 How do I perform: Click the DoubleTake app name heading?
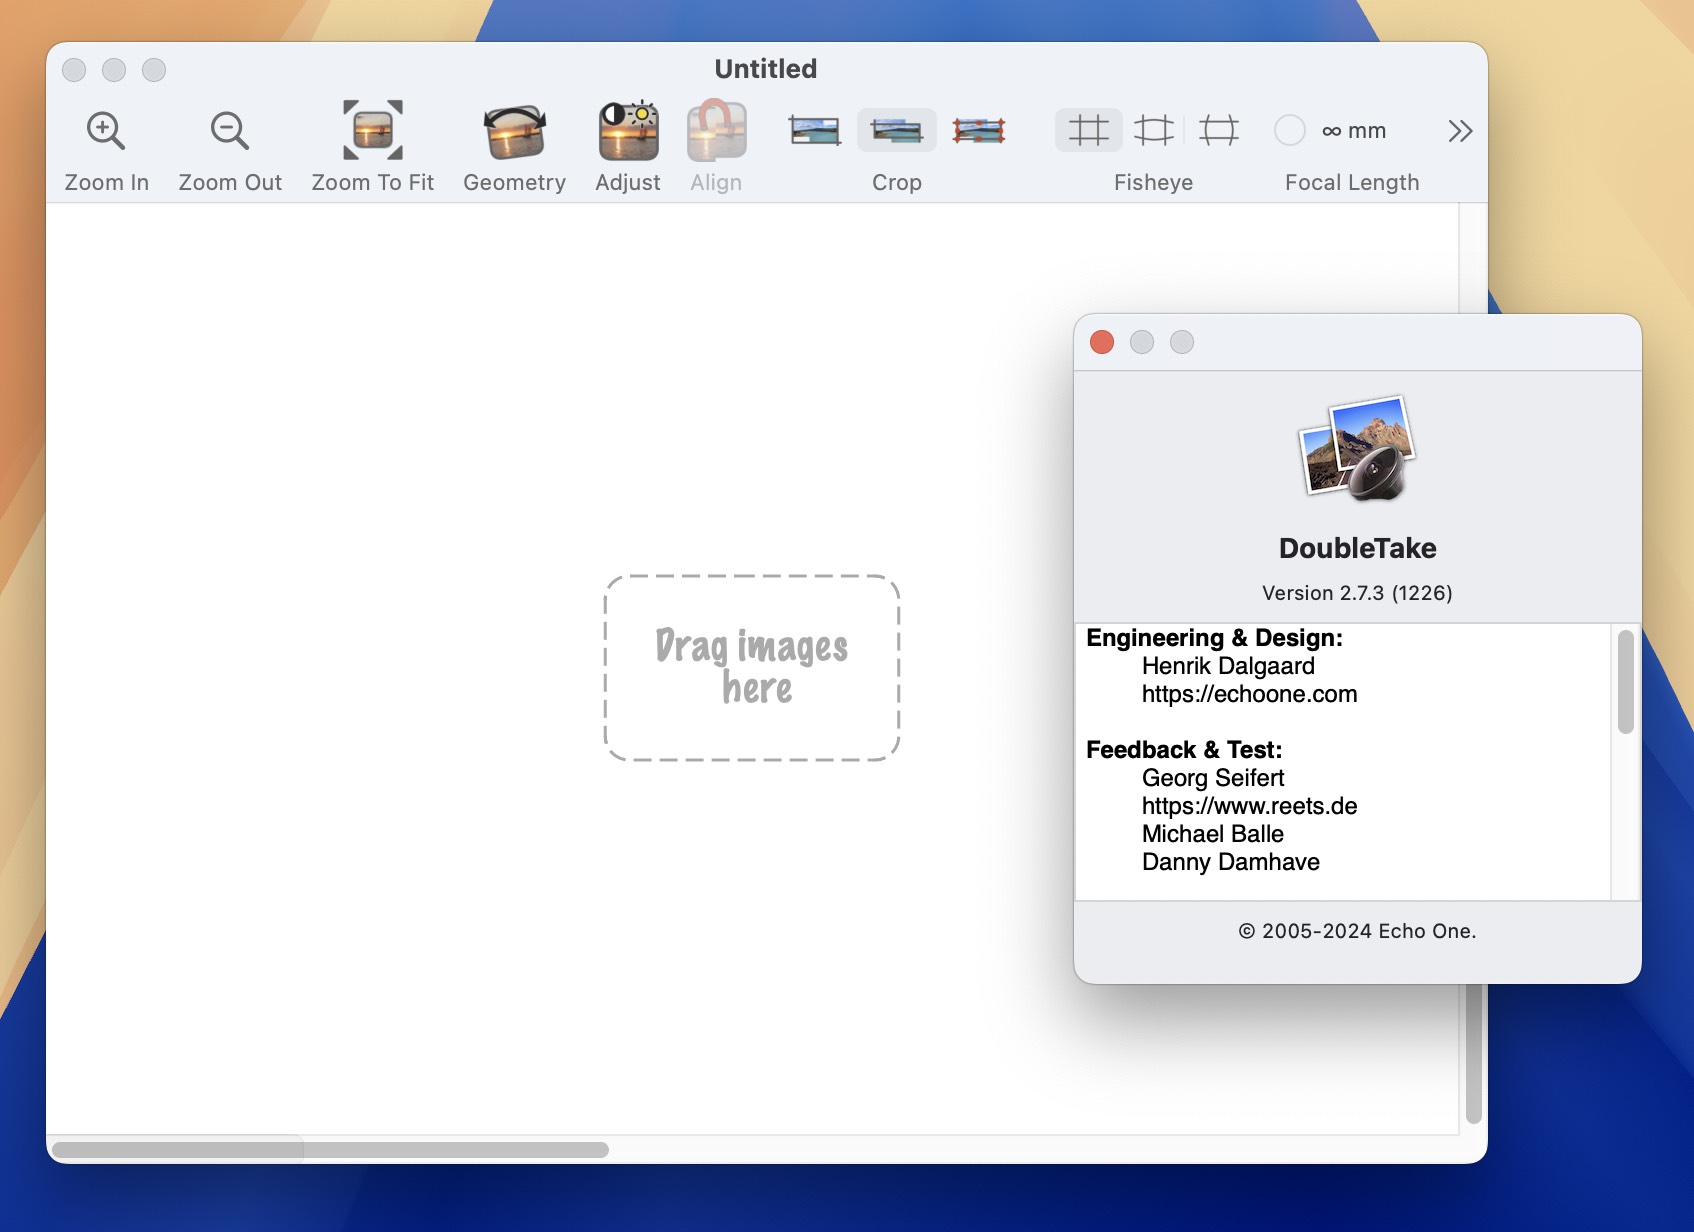[x=1358, y=548]
